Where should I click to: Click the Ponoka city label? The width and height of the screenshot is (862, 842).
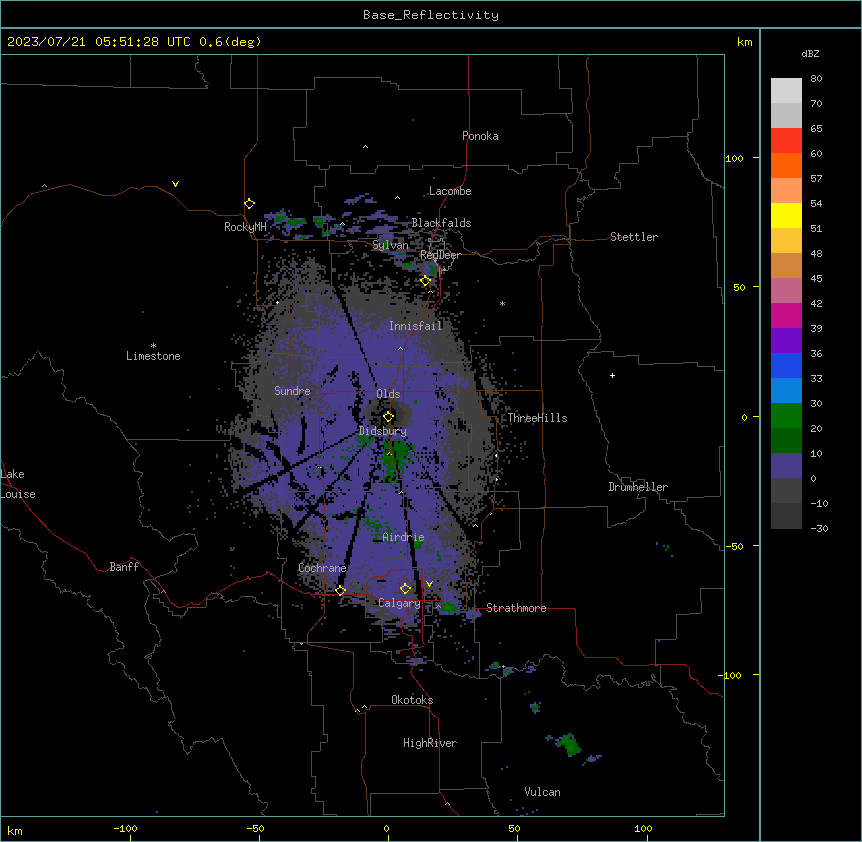coord(480,136)
